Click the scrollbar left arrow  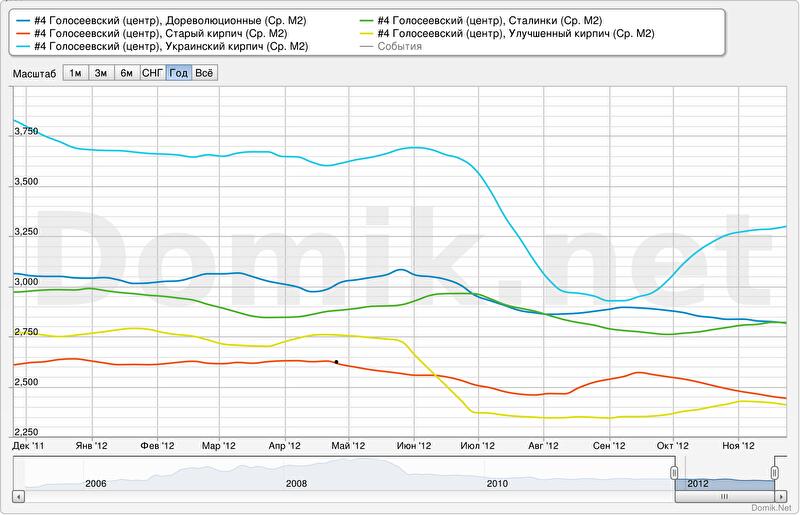pyautogui.click(x=20, y=495)
